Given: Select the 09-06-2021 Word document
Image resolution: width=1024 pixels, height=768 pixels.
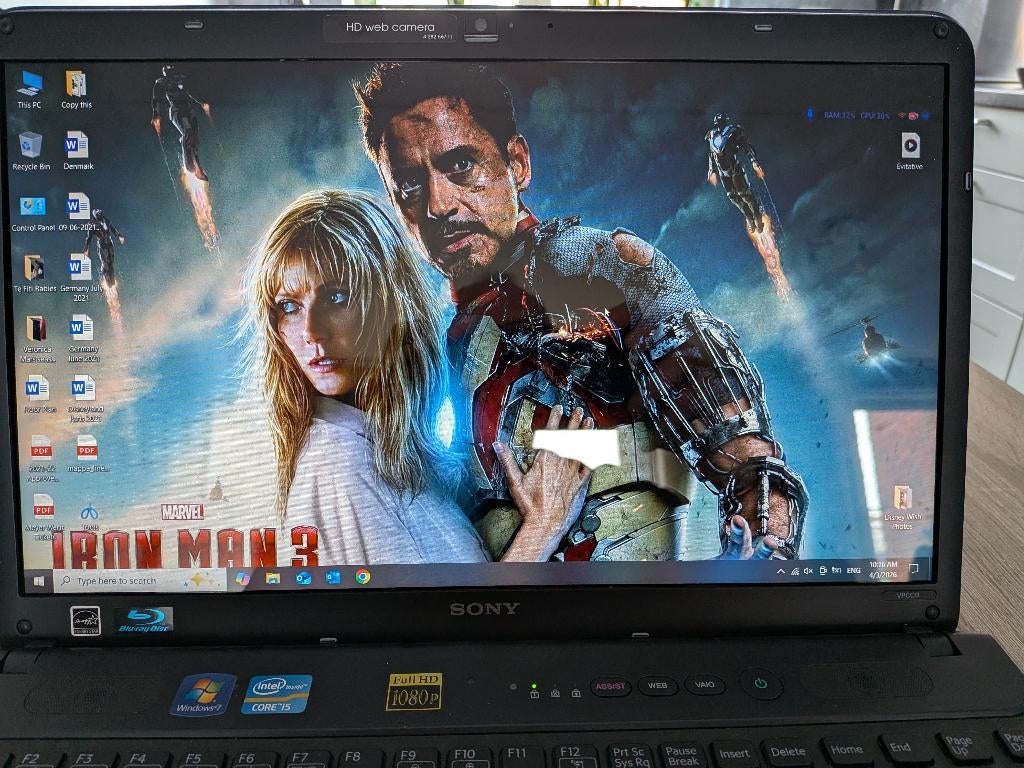Looking at the screenshot, I should tap(78, 212).
